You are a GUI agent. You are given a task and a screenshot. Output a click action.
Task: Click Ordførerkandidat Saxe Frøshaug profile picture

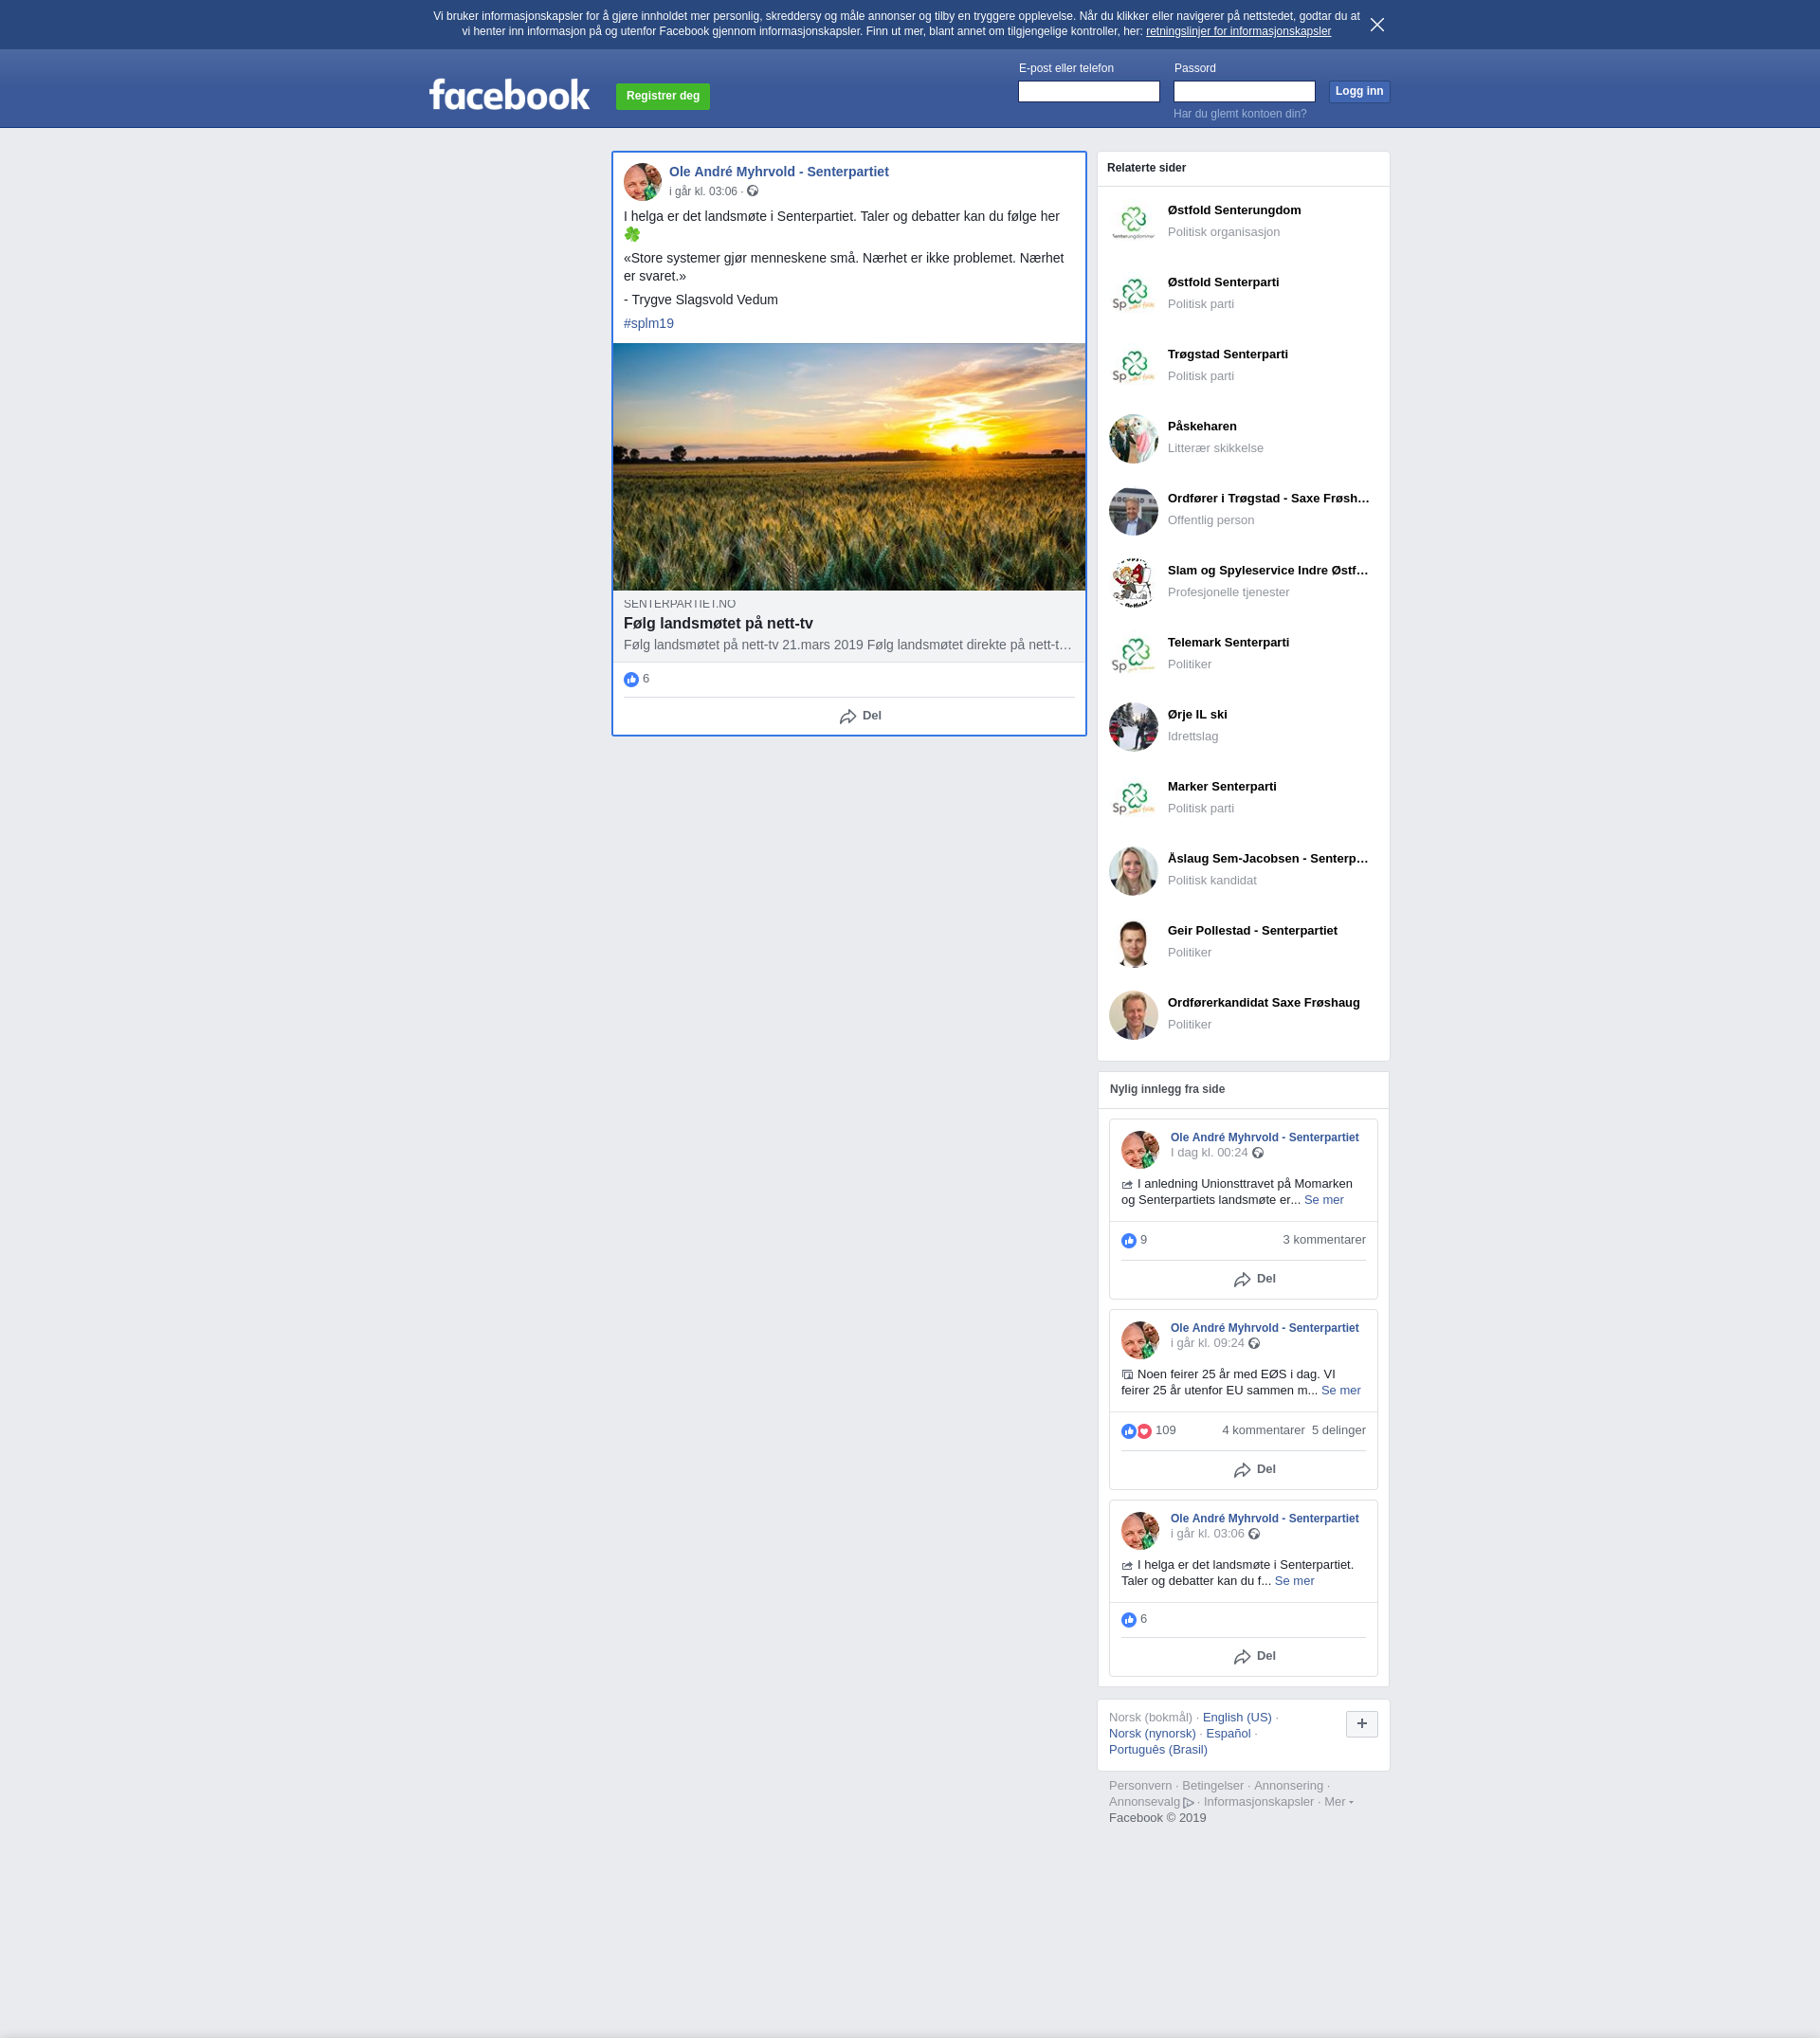(x=1133, y=1014)
